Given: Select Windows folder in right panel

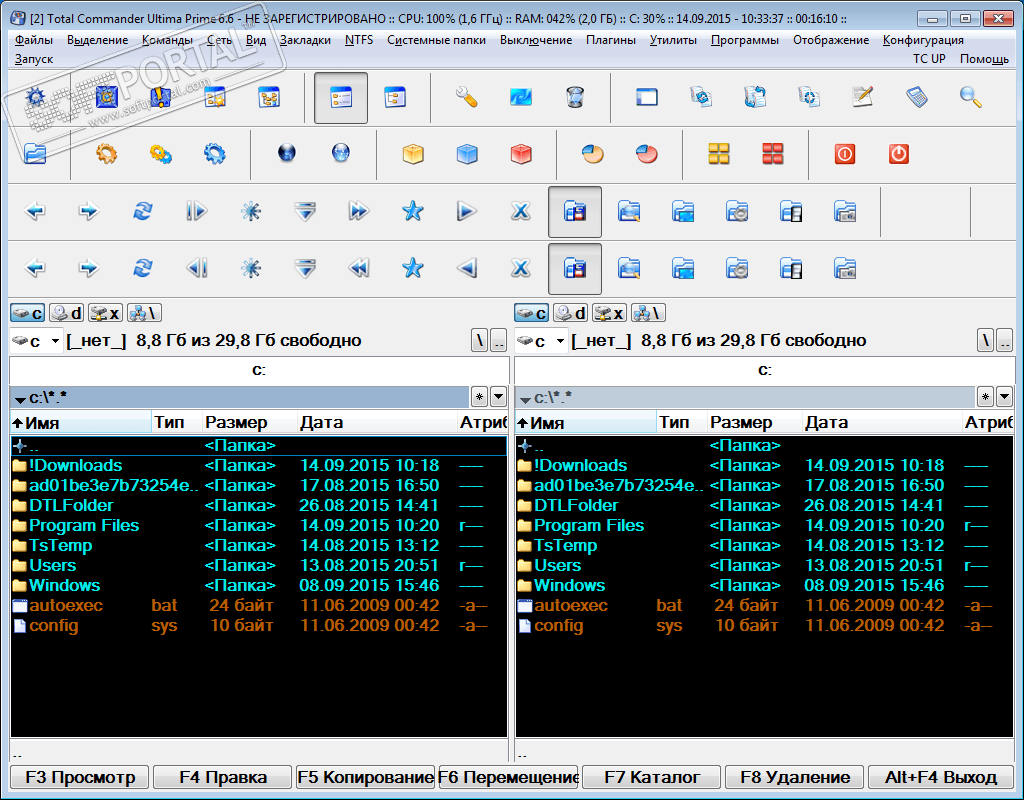Looking at the screenshot, I should coord(764,585).
